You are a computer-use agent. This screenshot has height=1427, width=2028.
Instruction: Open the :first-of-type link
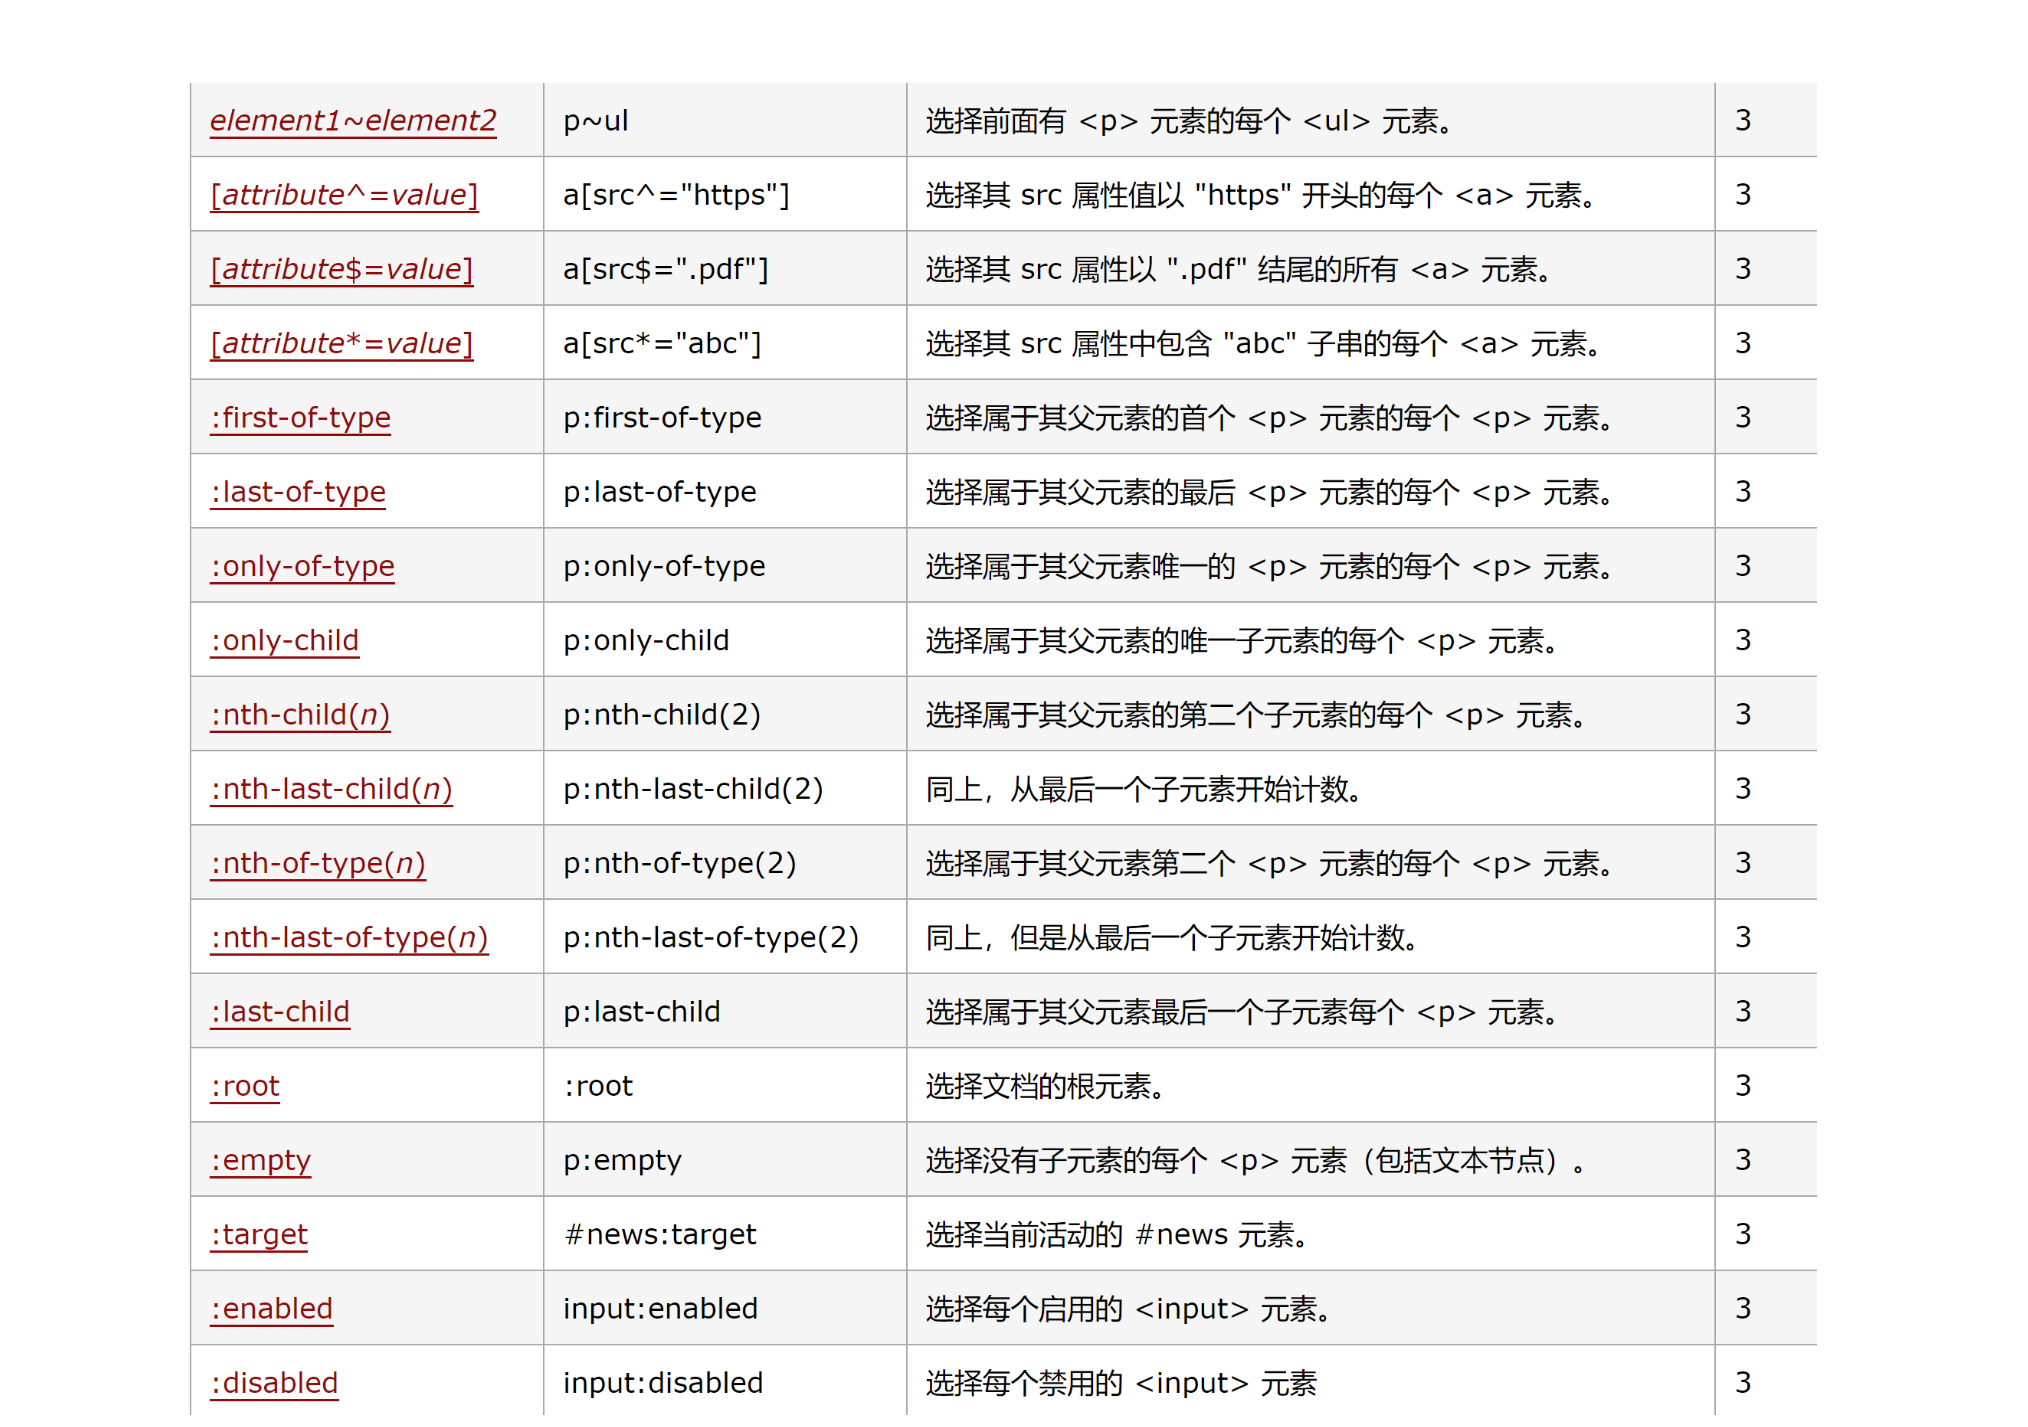click(x=300, y=418)
